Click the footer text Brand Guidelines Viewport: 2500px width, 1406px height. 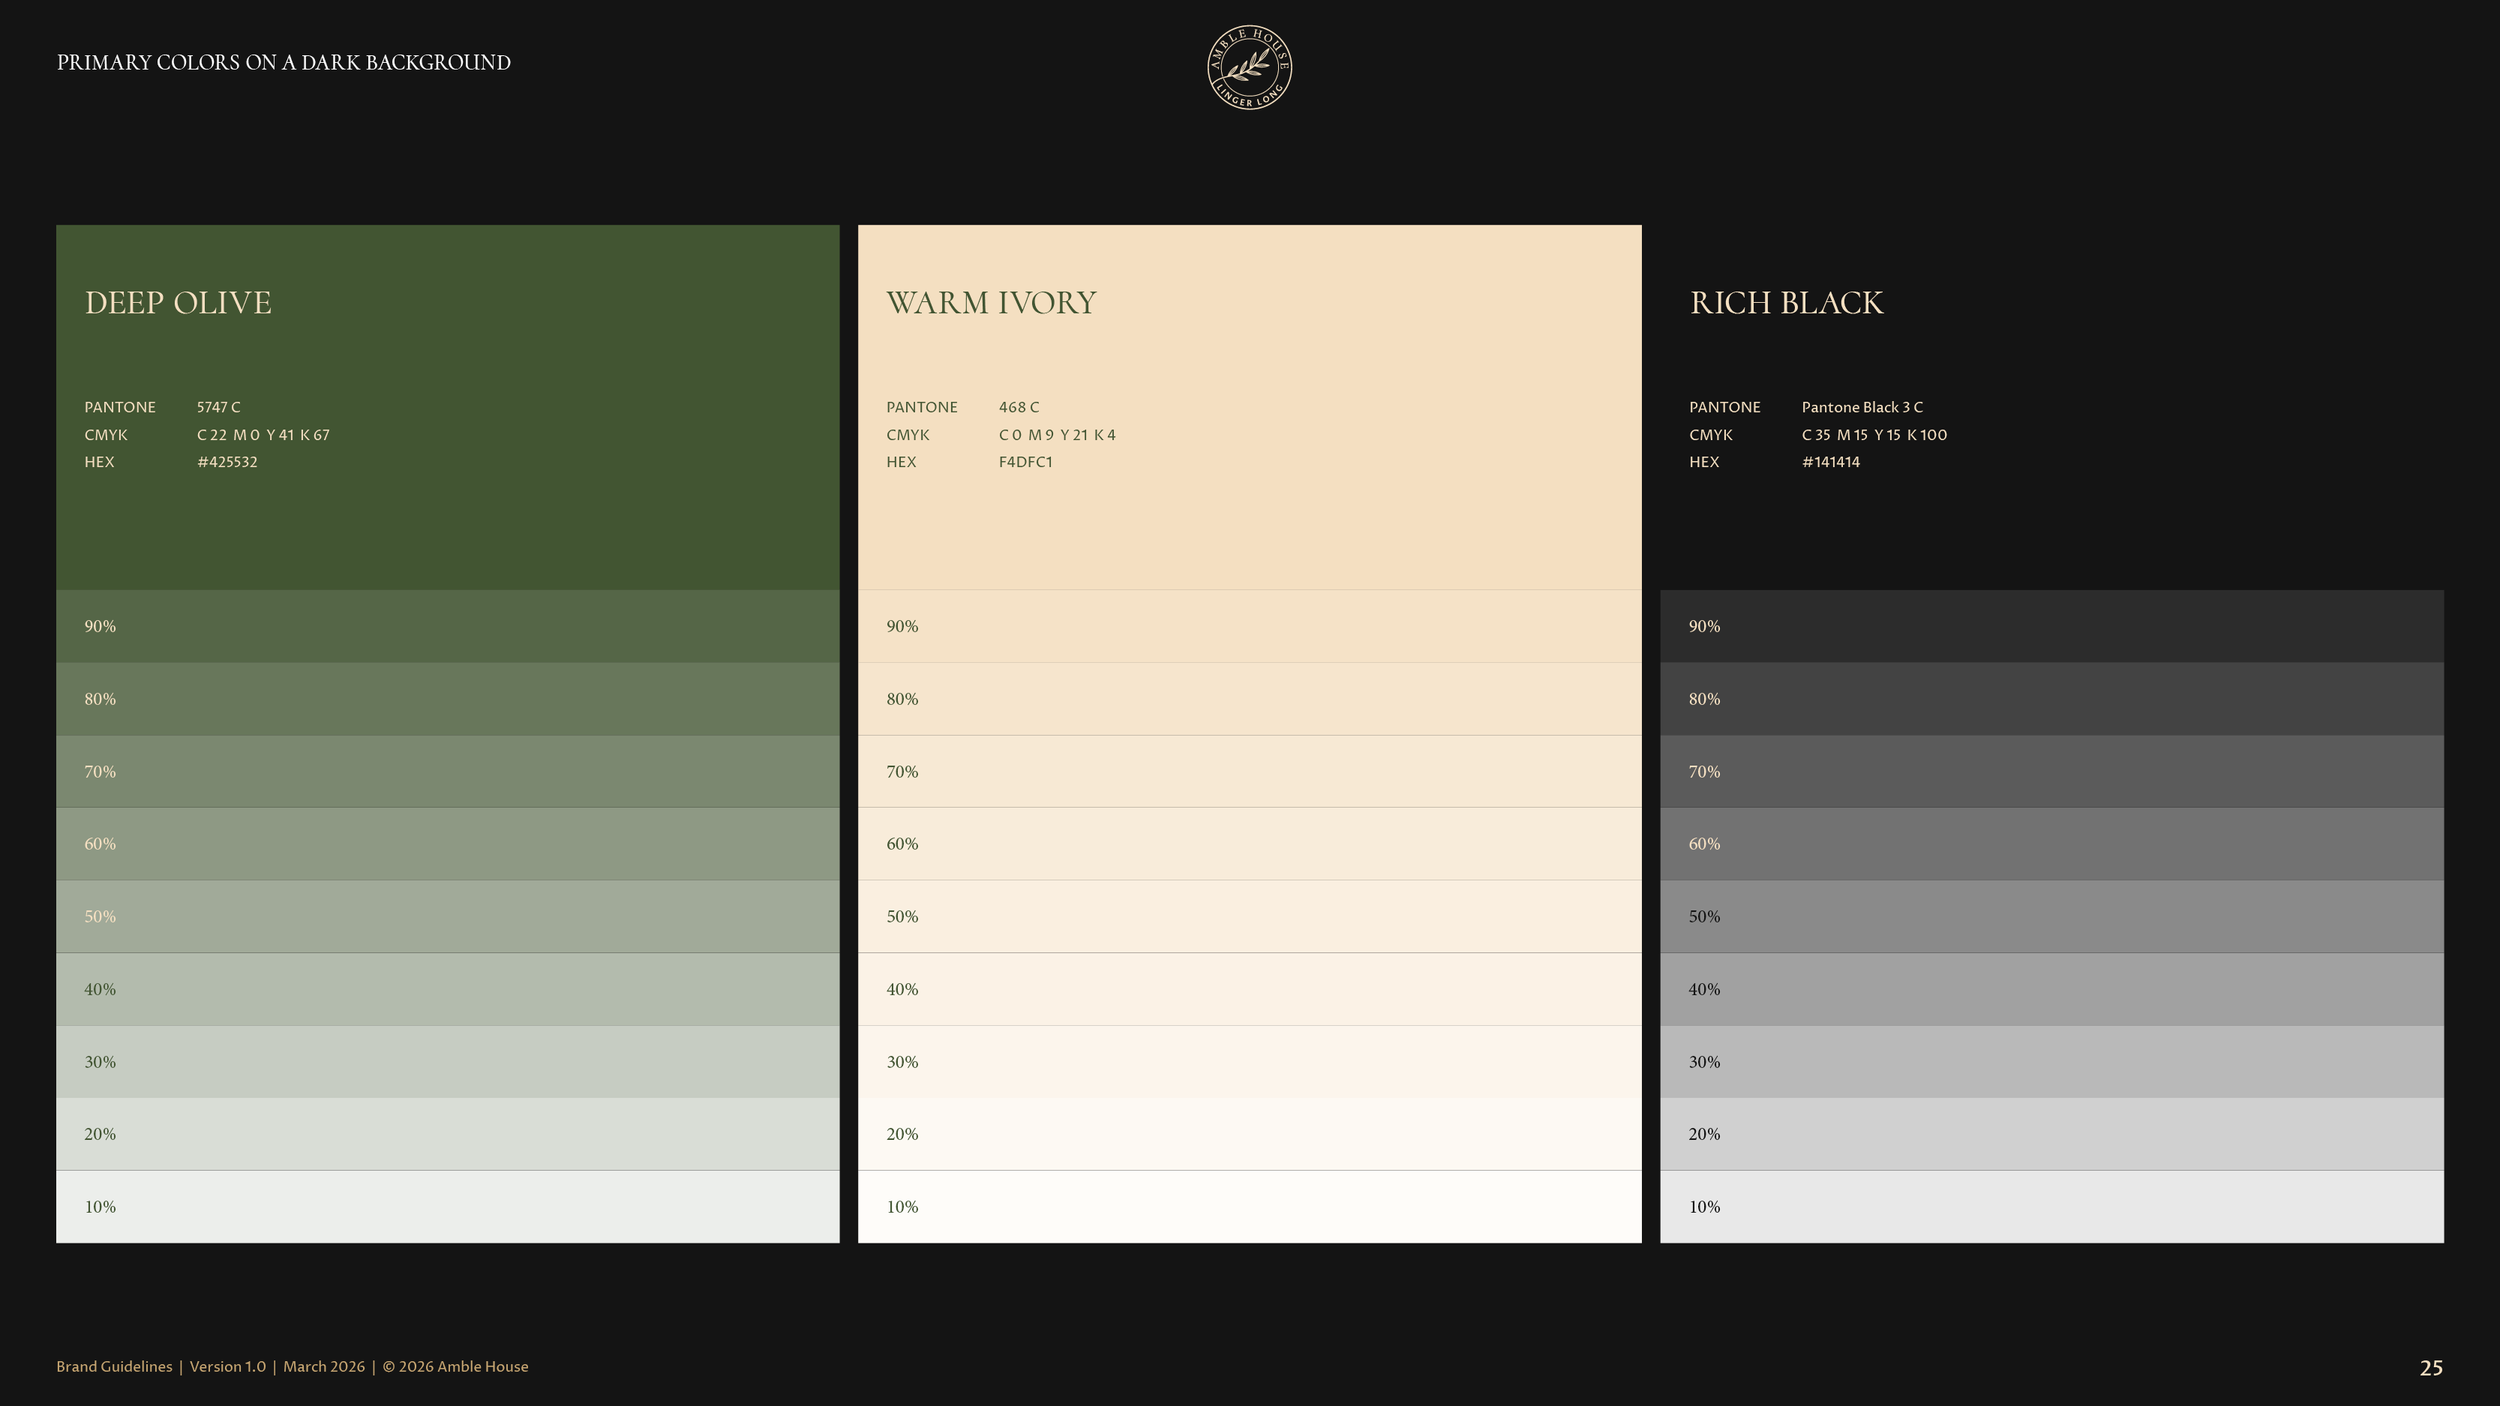click(114, 1366)
